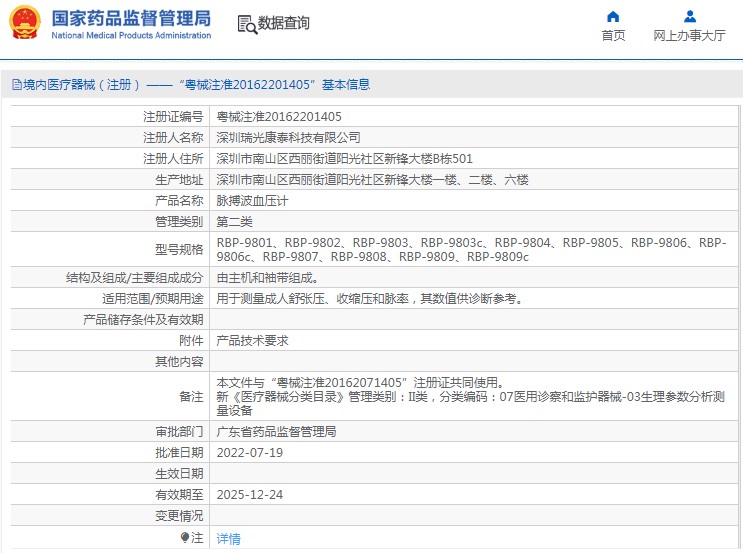743x553 pixels.
Task: Select intended use text 用于测量成人舒张压
Action: [x=370, y=299]
